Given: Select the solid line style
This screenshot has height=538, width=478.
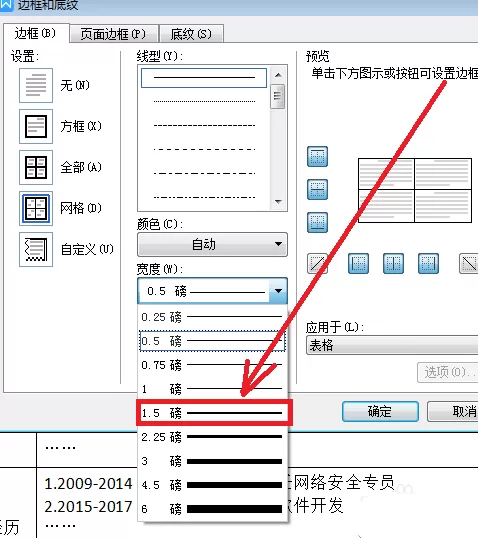Looking at the screenshot, I should [204, 78].
